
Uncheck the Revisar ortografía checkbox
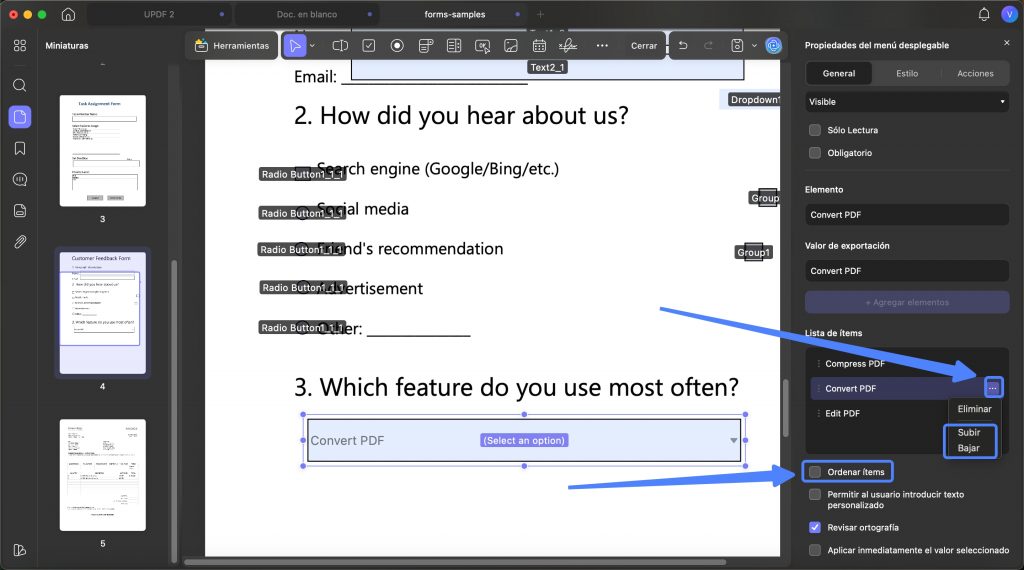814,528
